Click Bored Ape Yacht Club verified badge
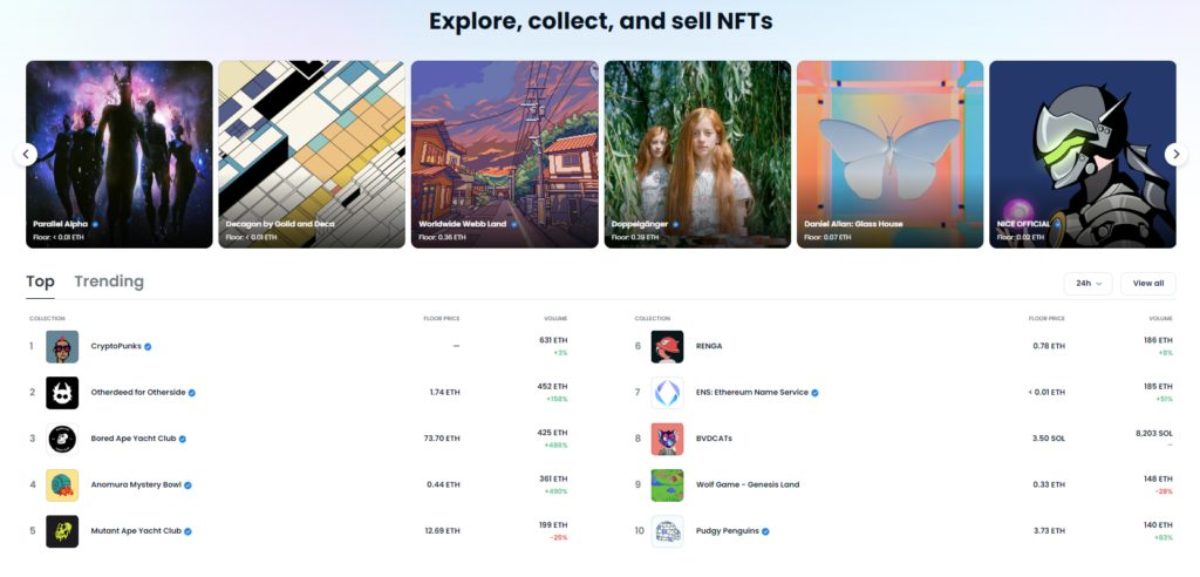The image size is (1200, 577). pos(183,438)
